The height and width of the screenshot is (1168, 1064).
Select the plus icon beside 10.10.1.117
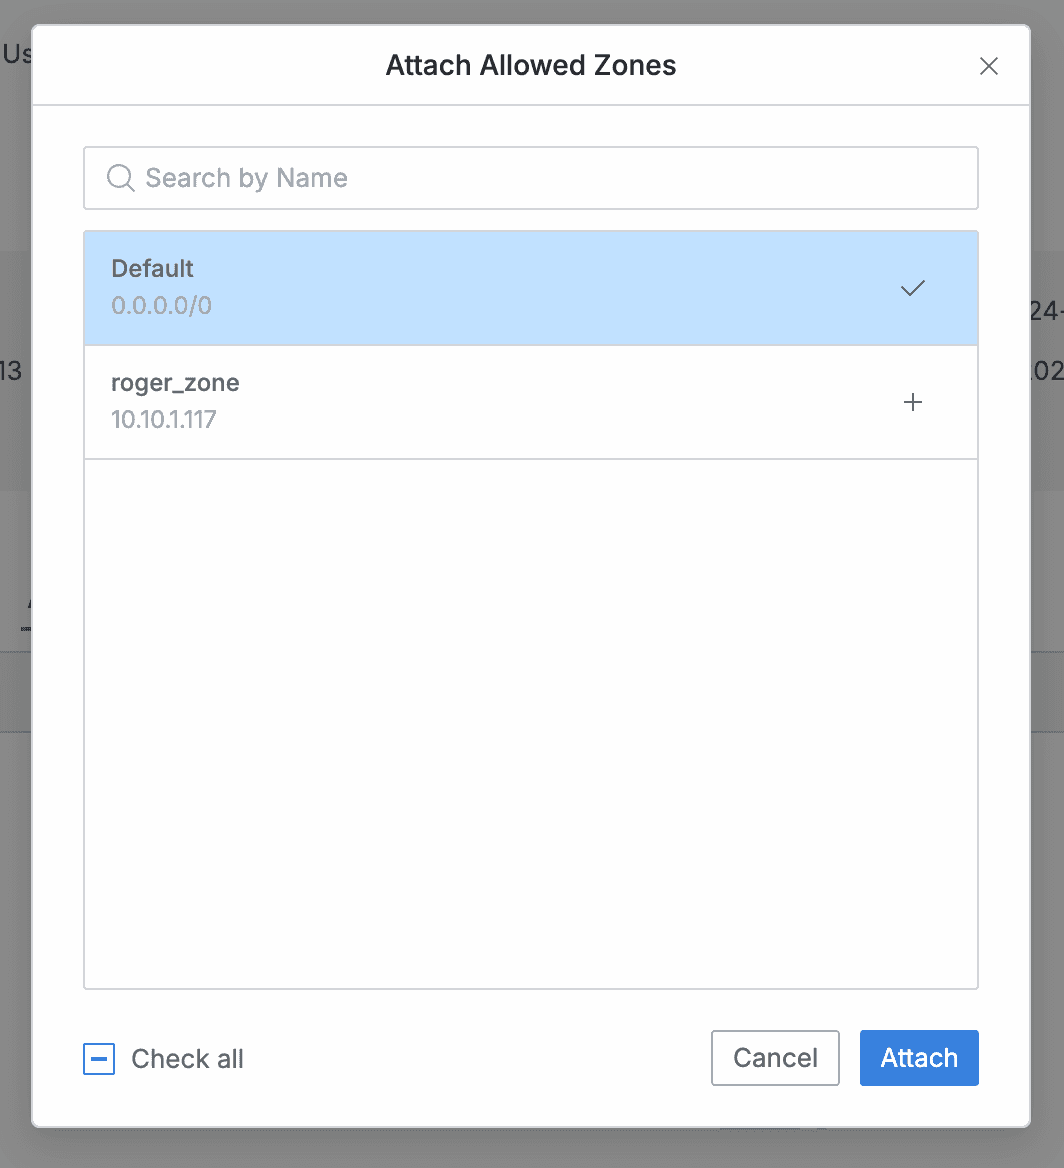(912, 402)
